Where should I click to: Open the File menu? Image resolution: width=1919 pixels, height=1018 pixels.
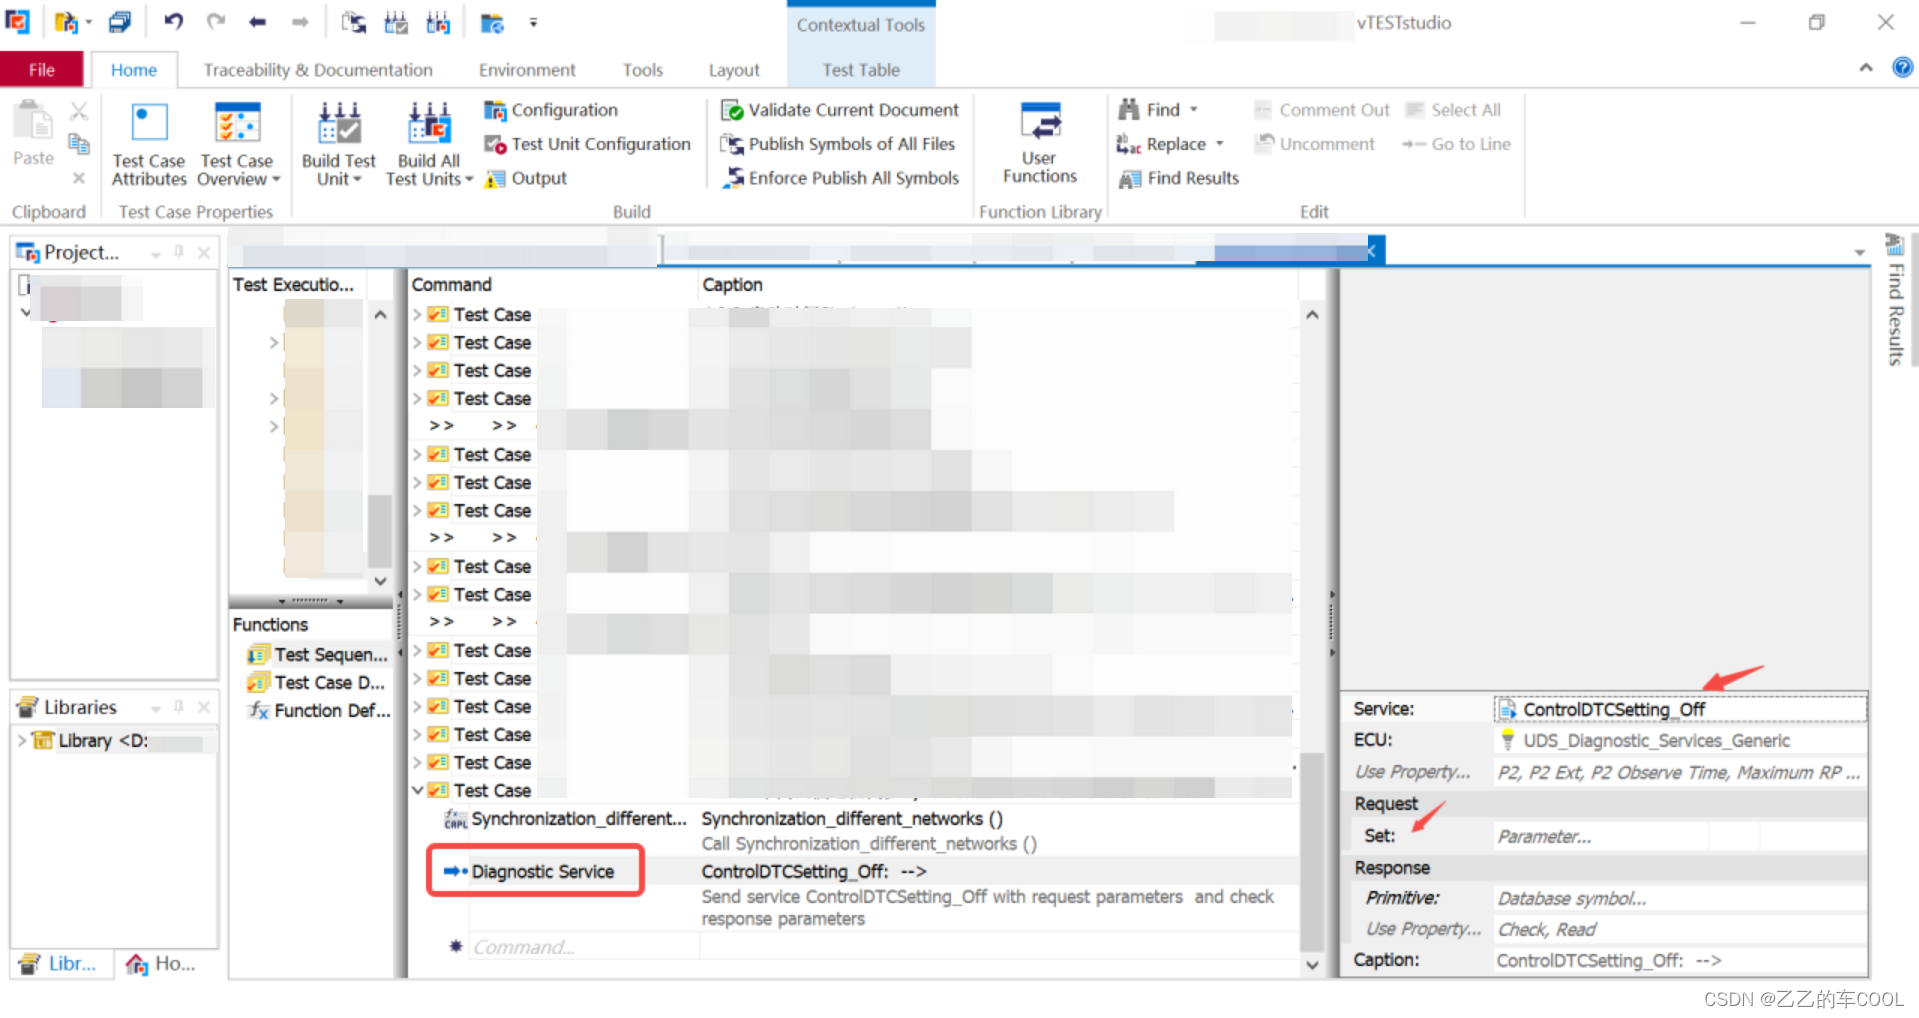pos(41,69)
